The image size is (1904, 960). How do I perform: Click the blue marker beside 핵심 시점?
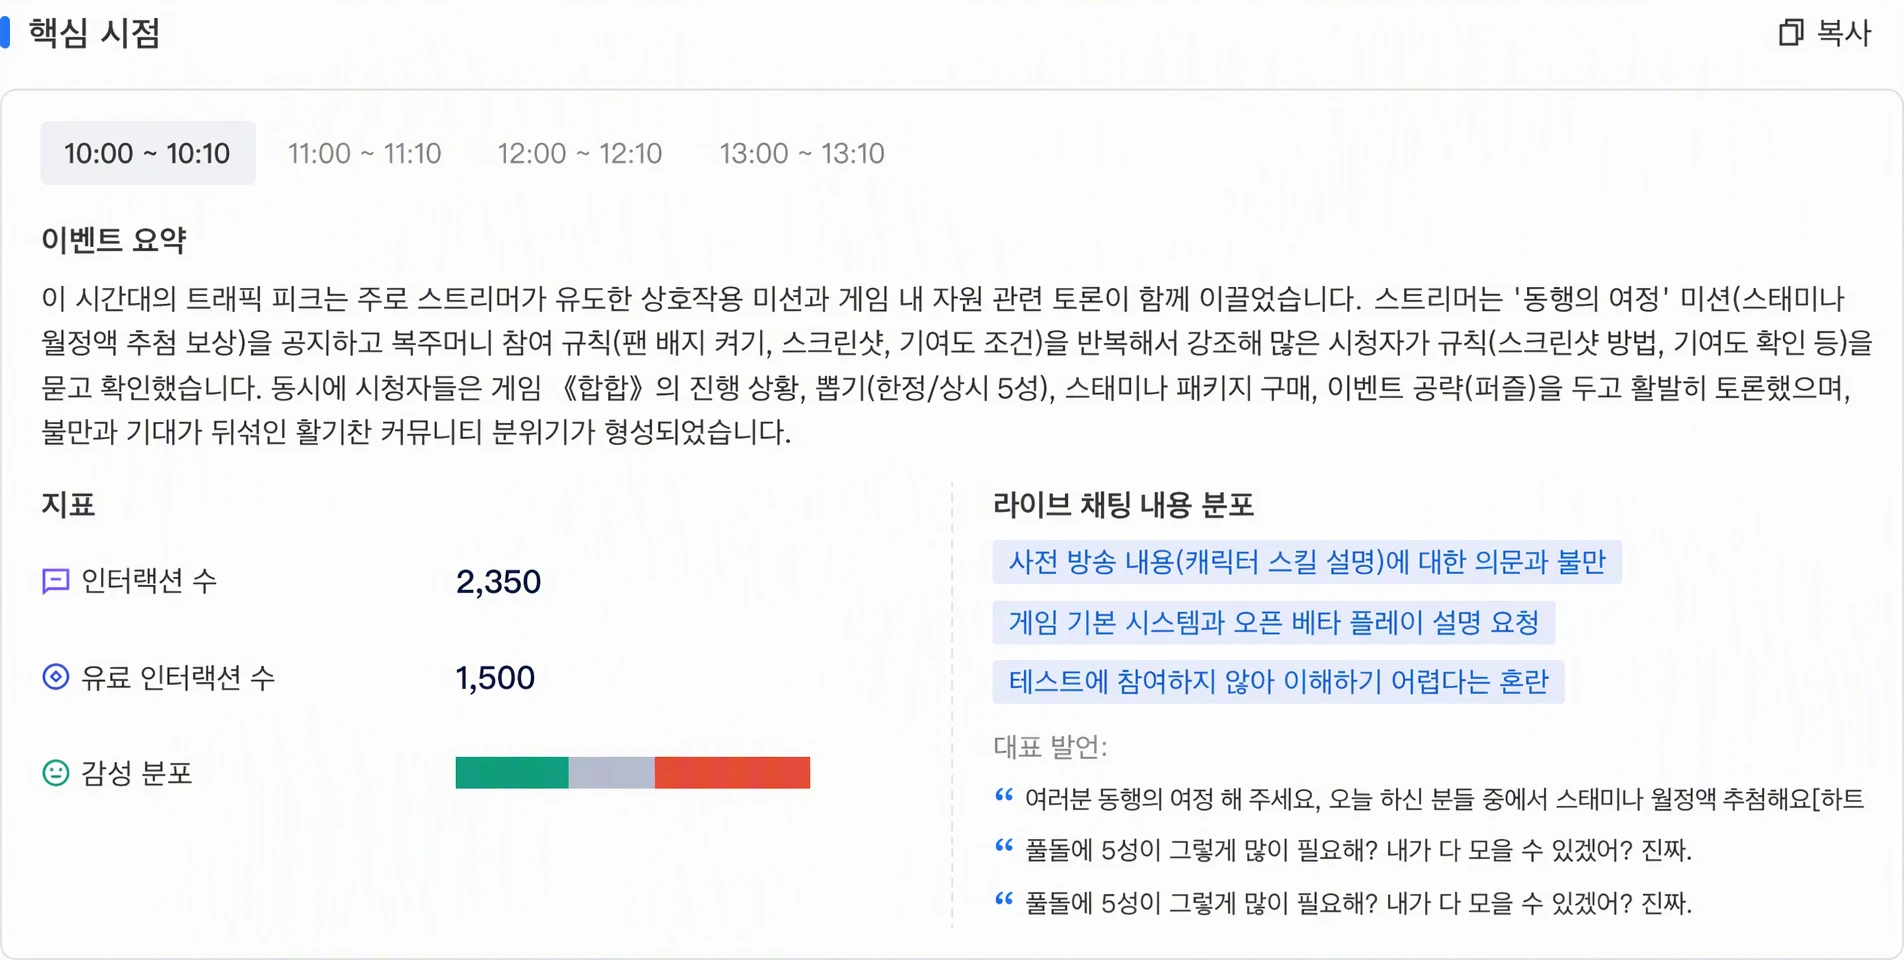pos(5,32)
